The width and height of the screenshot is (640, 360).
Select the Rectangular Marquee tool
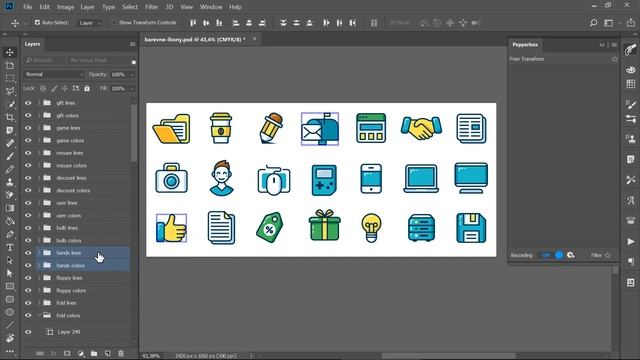click(10, 78)
